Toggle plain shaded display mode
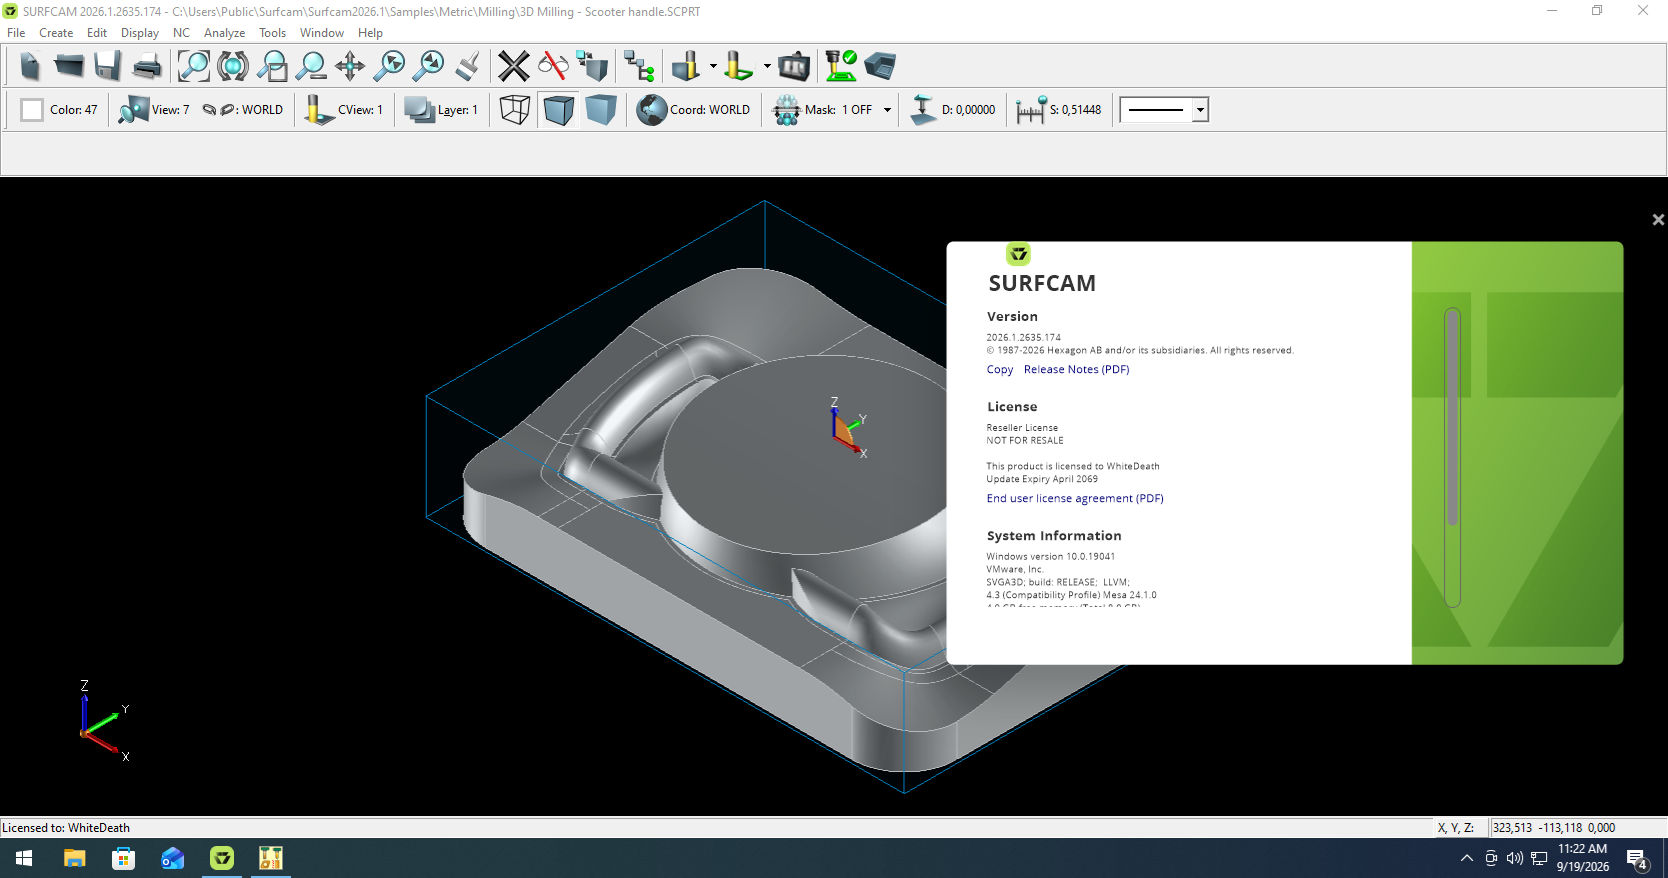This screenshot has height=878, width=1668. coord(600,110)
